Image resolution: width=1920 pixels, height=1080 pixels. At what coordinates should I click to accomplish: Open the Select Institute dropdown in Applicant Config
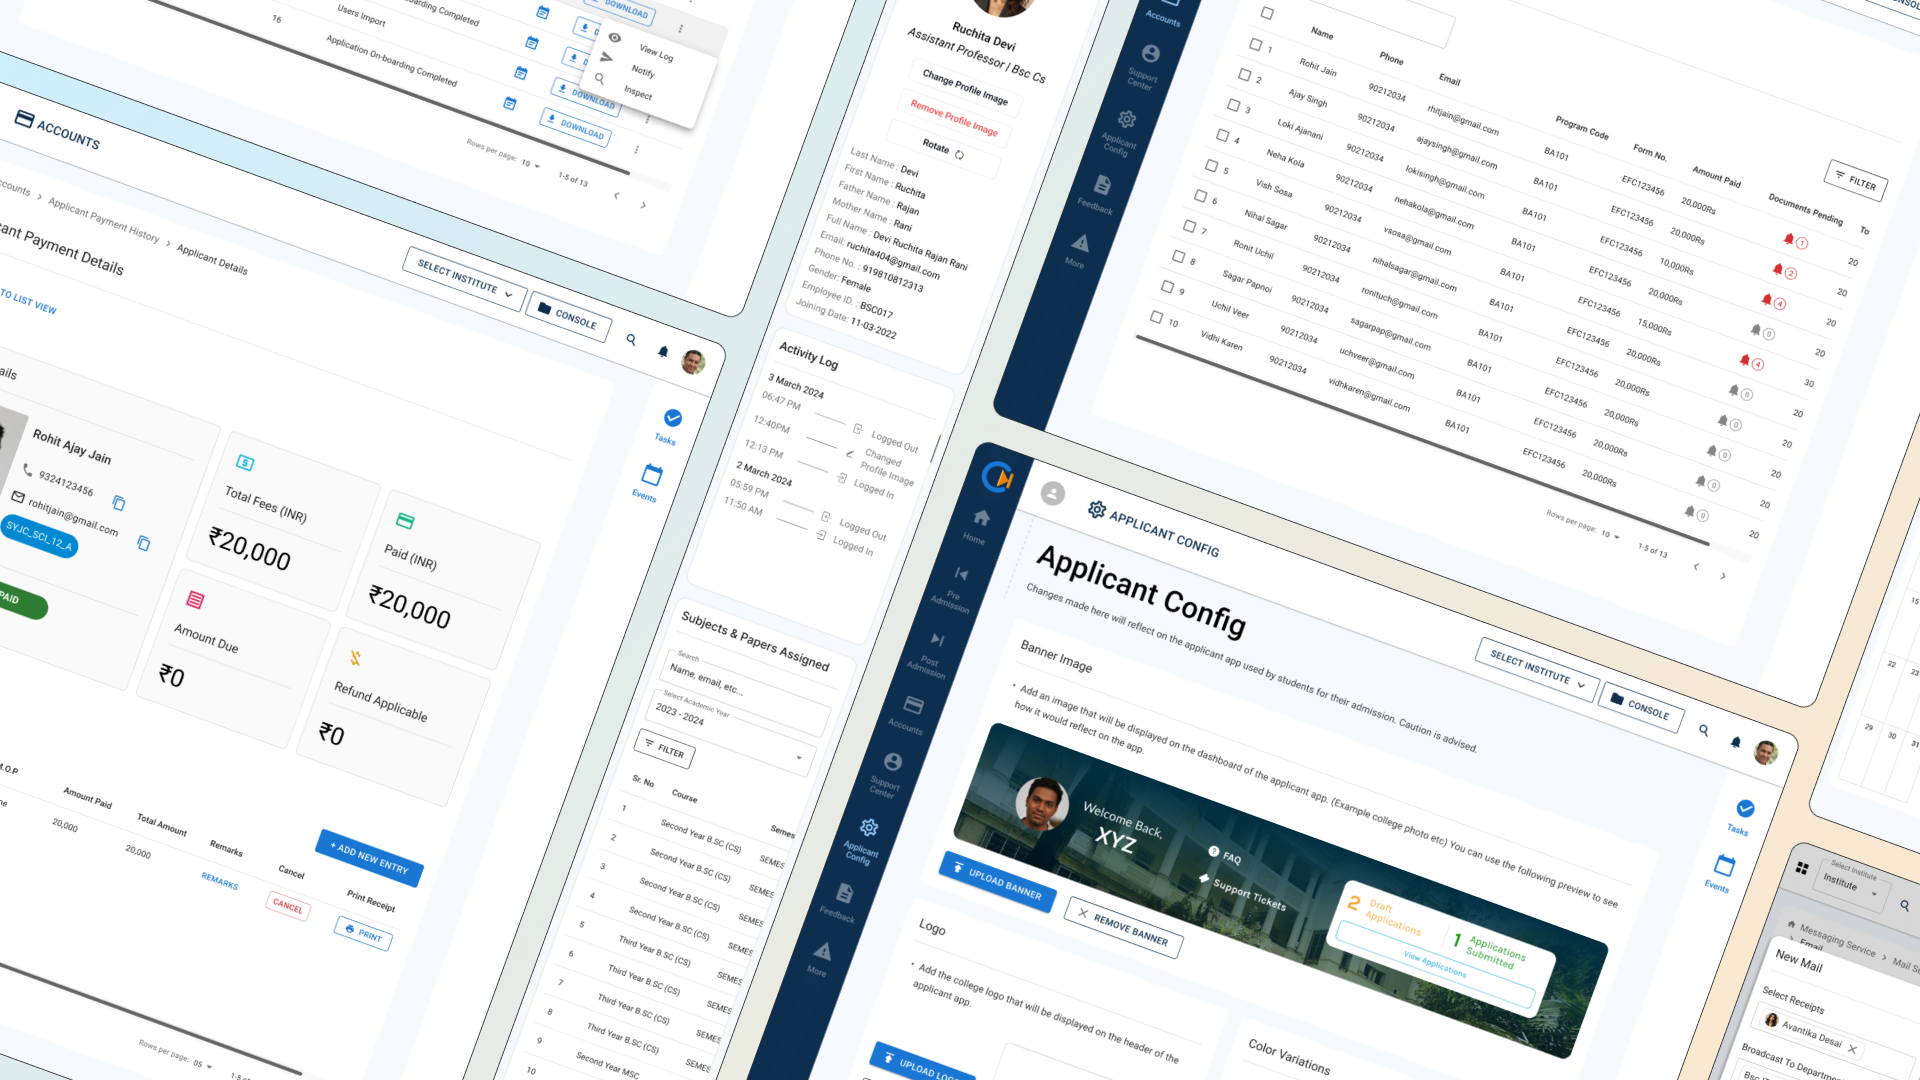1537,670
